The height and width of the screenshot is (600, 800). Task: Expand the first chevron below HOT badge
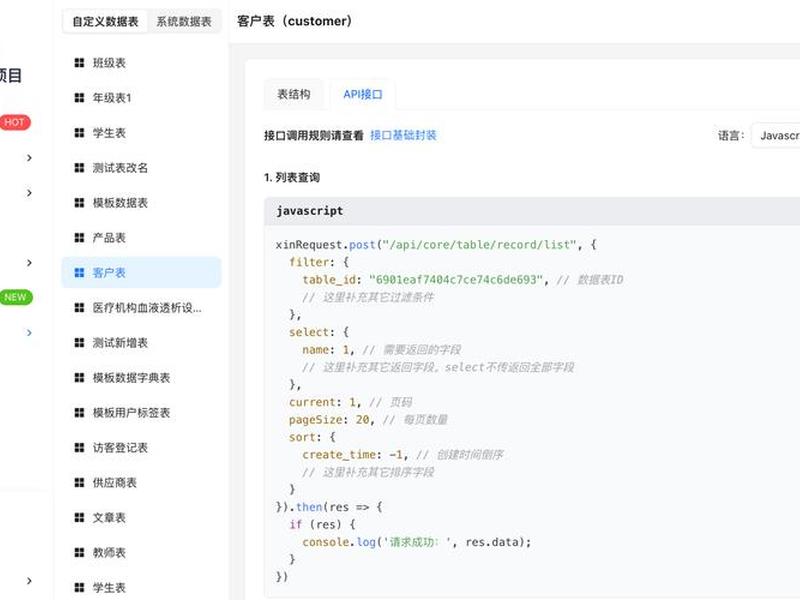tap(29, 158)
